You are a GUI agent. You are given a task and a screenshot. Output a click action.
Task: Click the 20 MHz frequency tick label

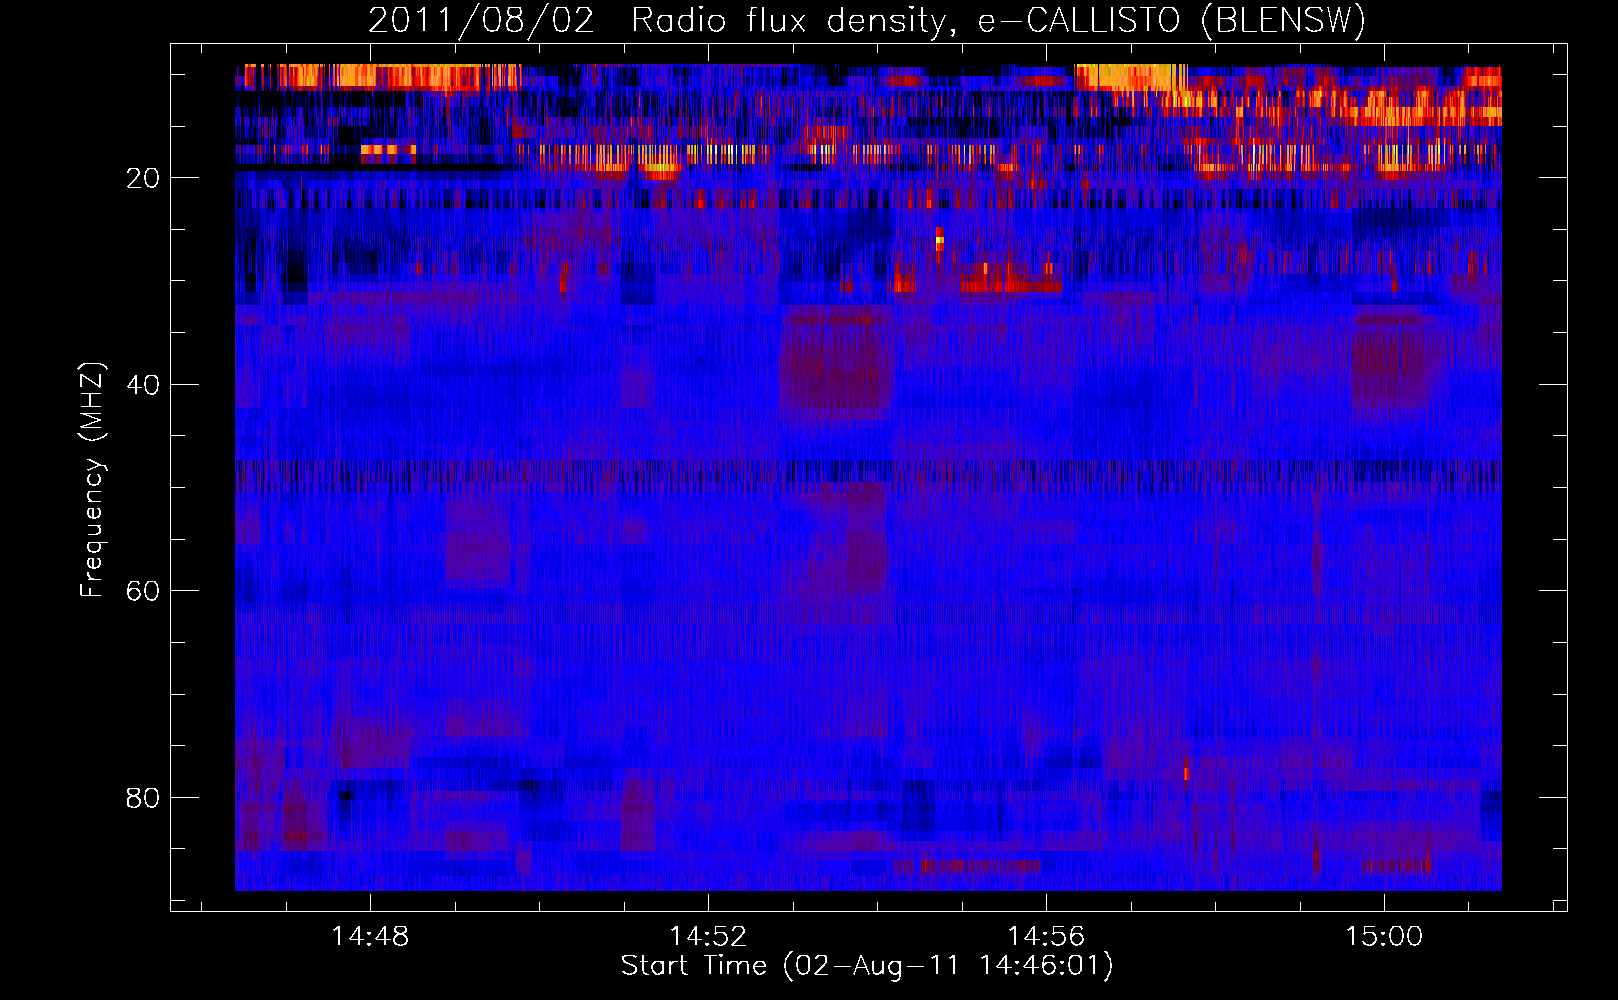(143, 178)
